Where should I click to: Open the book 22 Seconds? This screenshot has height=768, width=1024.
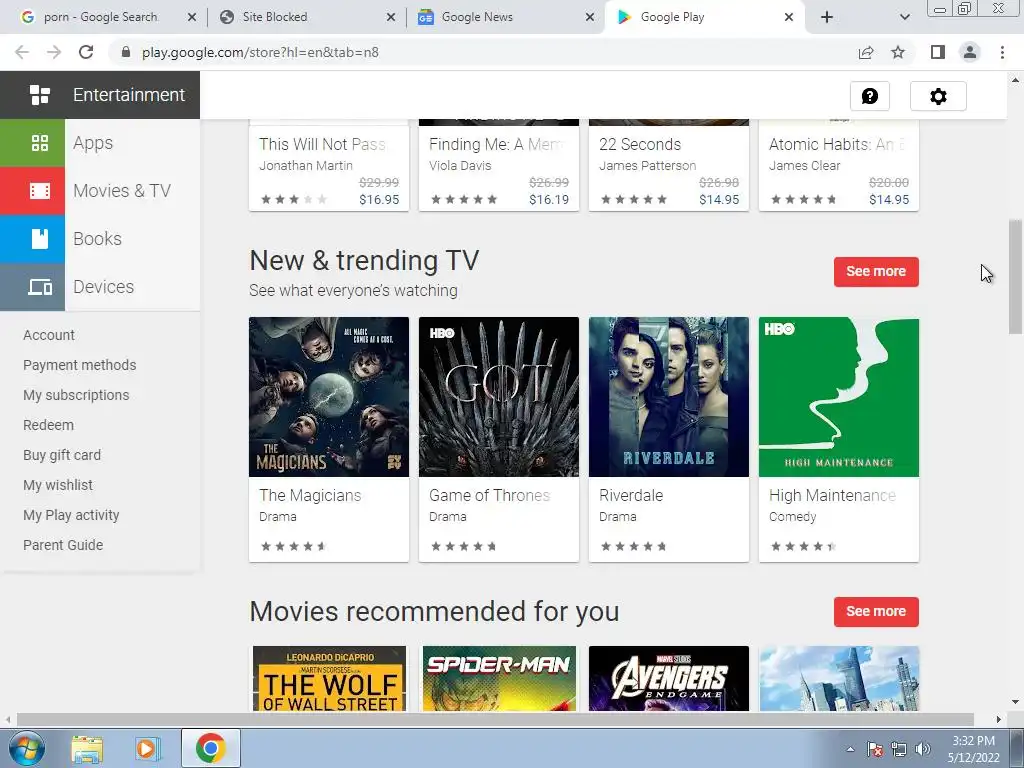tap(669, 165)
